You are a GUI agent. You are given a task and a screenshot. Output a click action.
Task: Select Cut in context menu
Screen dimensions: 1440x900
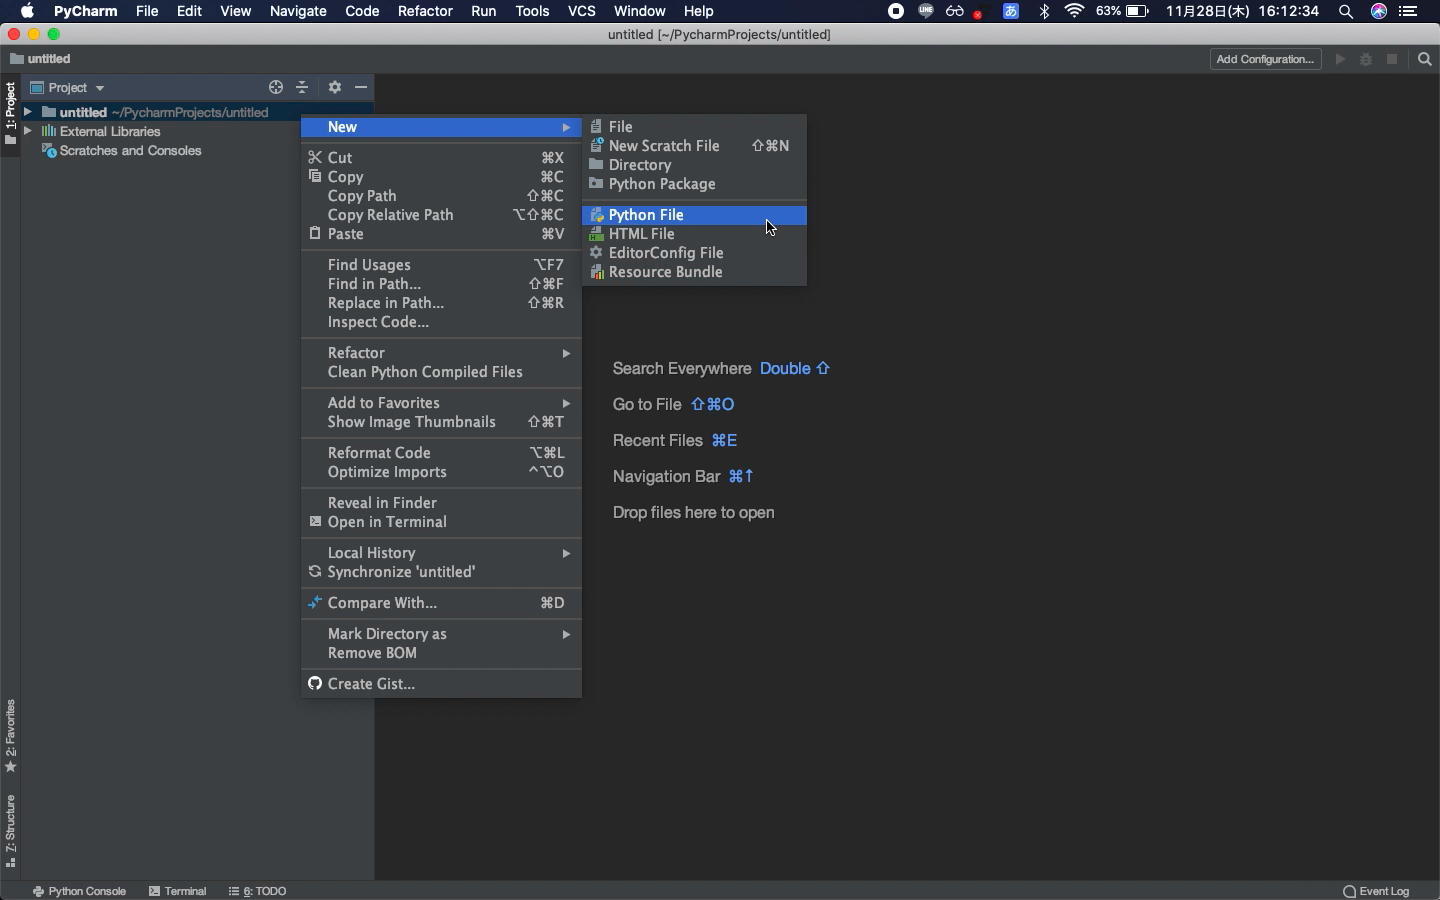pyautogui.click(x=441, y=158)
